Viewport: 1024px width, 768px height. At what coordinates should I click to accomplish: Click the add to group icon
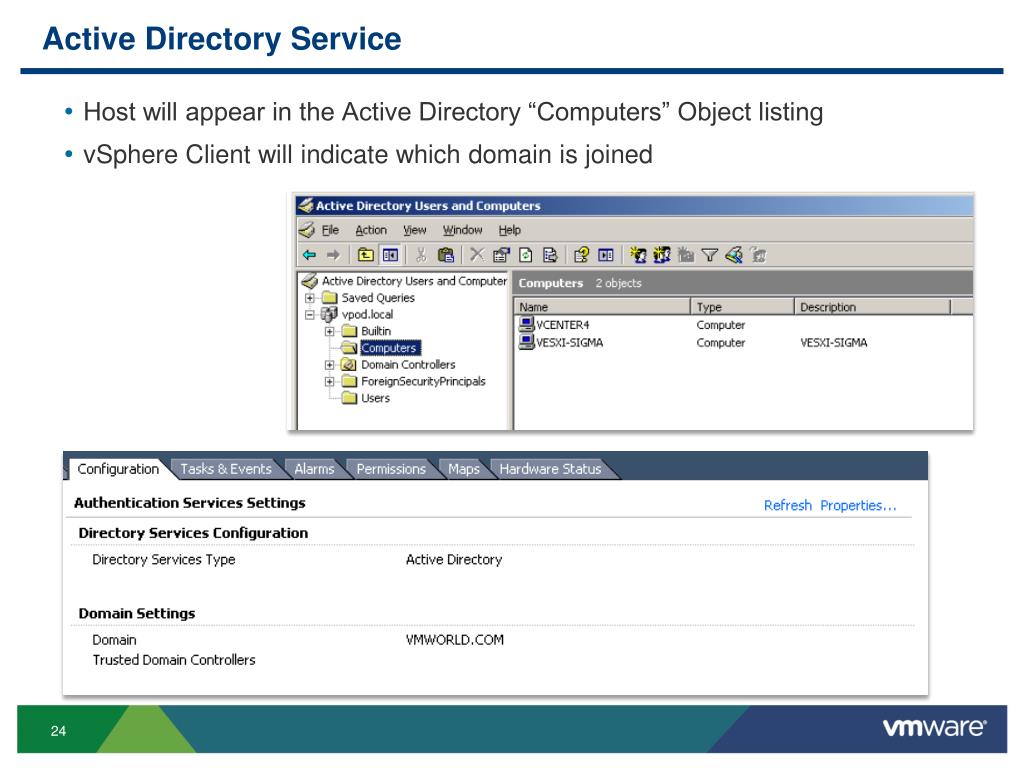(758, 255)
